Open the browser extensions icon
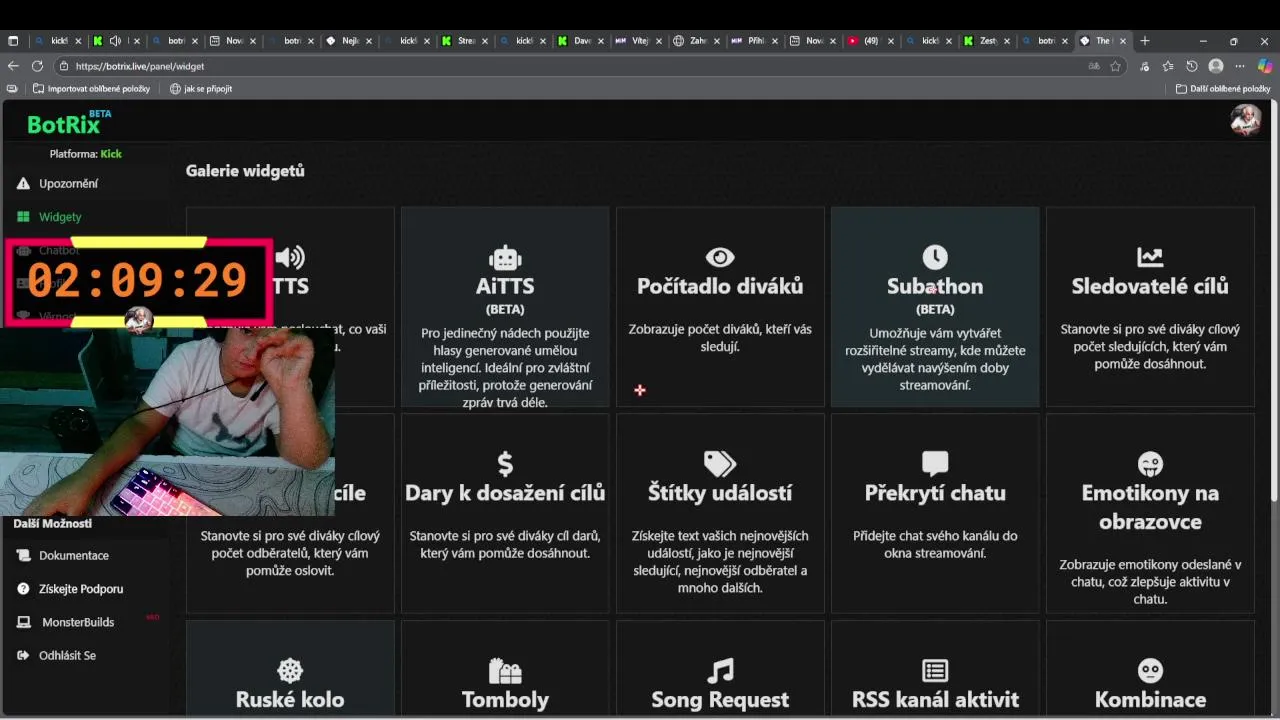Viewport: 1280px width, 720px height. (x=1144, y=66)
